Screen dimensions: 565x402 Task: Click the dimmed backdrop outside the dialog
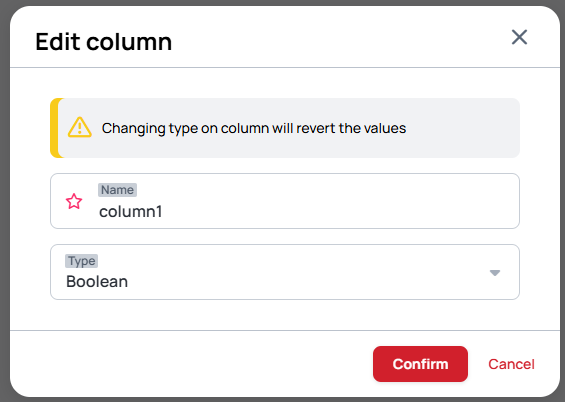click(4, 201)
